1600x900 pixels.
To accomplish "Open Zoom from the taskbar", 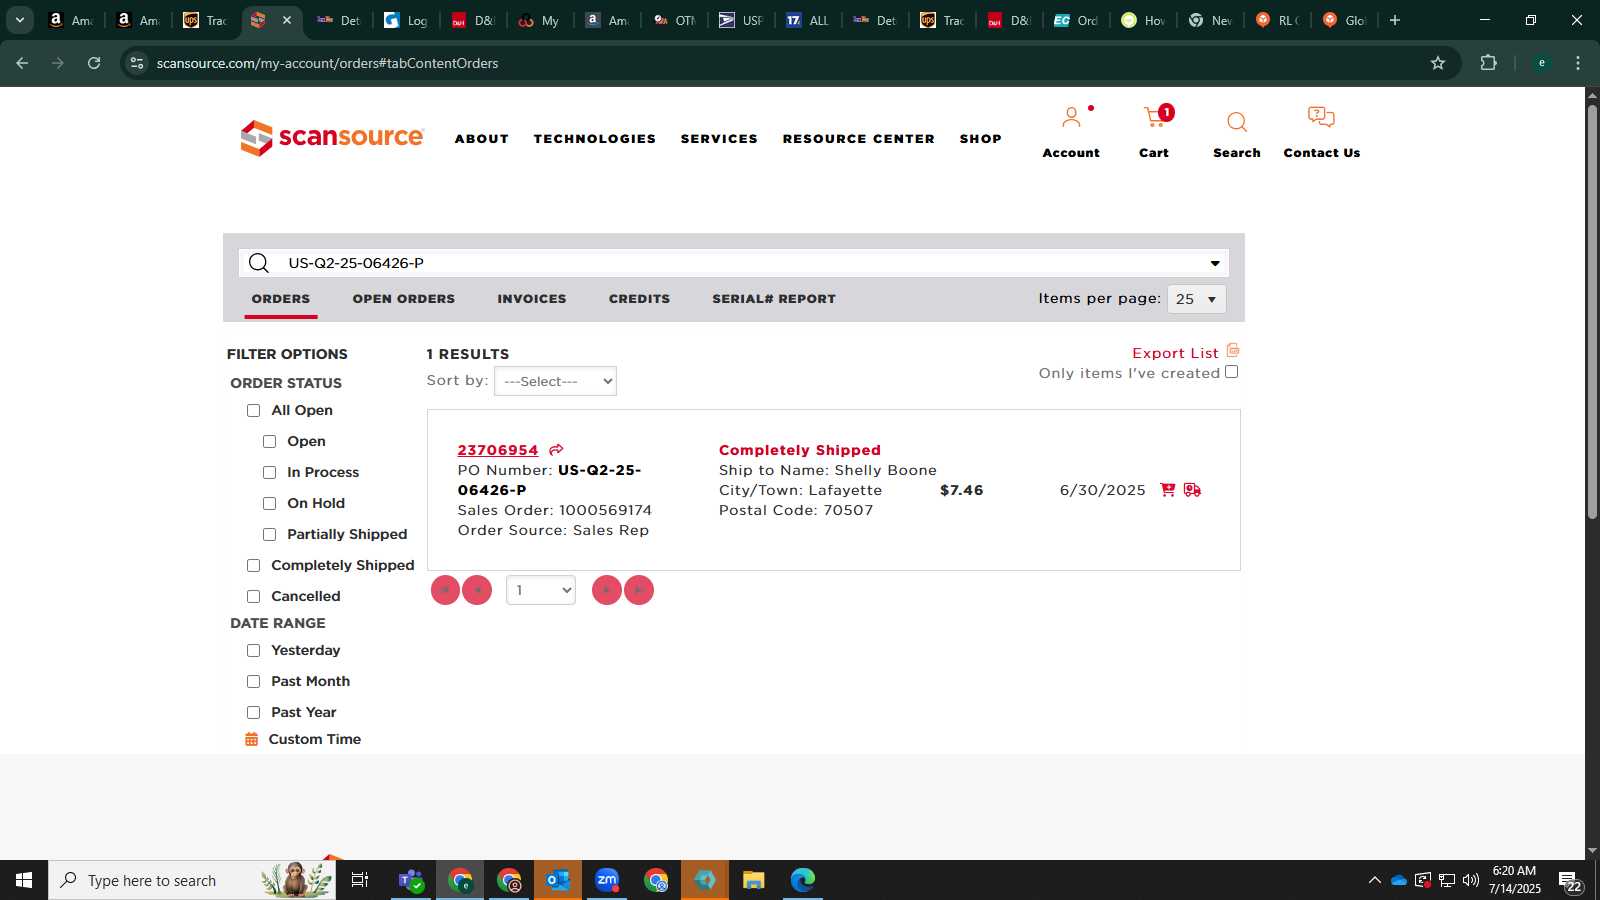I will click(607, 880).
